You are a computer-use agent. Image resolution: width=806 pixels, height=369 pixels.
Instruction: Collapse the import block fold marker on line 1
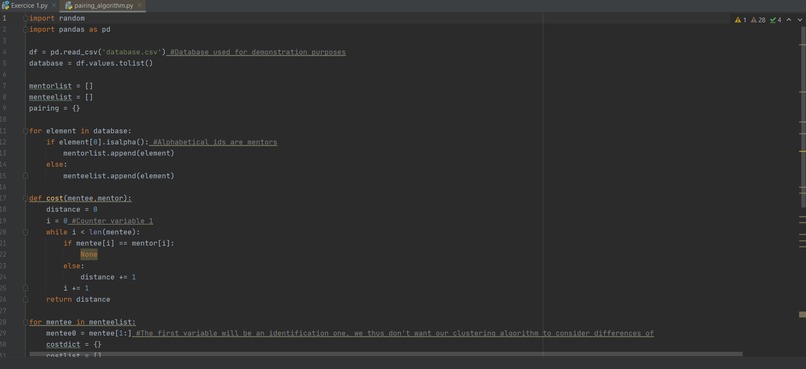(25, 19)
